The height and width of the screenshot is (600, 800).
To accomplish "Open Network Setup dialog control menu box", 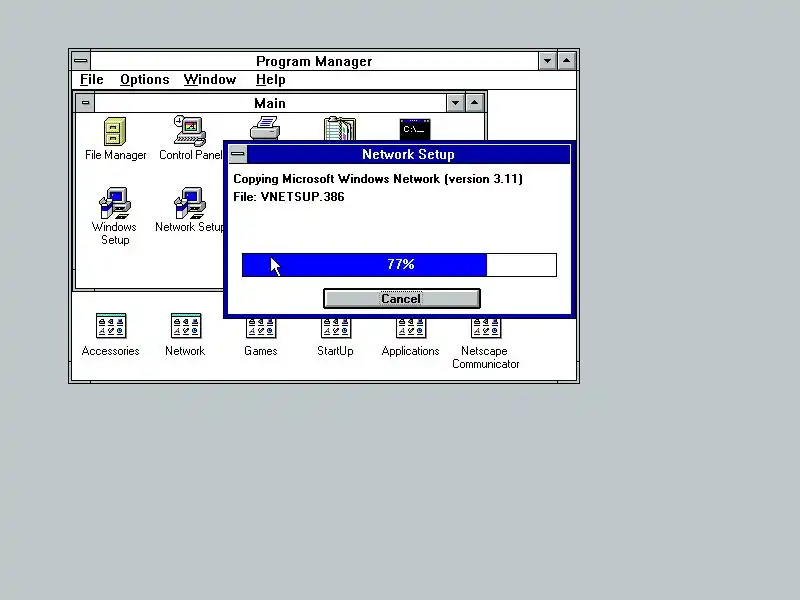I will [238, 154].
